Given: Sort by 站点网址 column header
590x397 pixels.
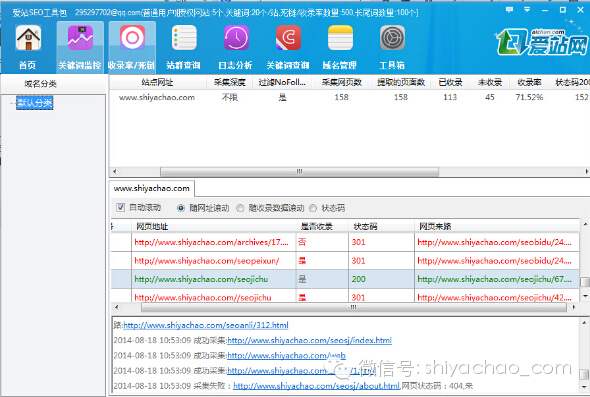Looking at the screenshot, I should 158,82.
